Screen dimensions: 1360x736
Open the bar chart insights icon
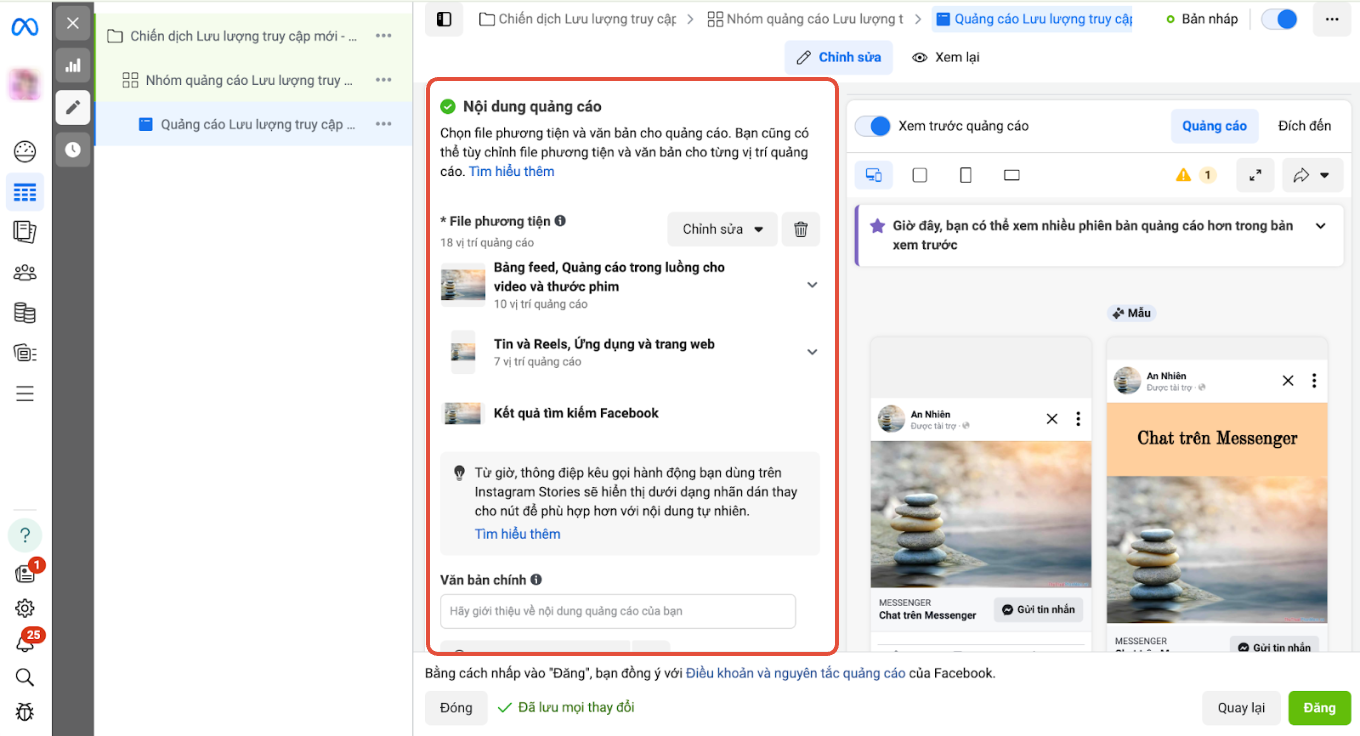click(x=73, y=66)
